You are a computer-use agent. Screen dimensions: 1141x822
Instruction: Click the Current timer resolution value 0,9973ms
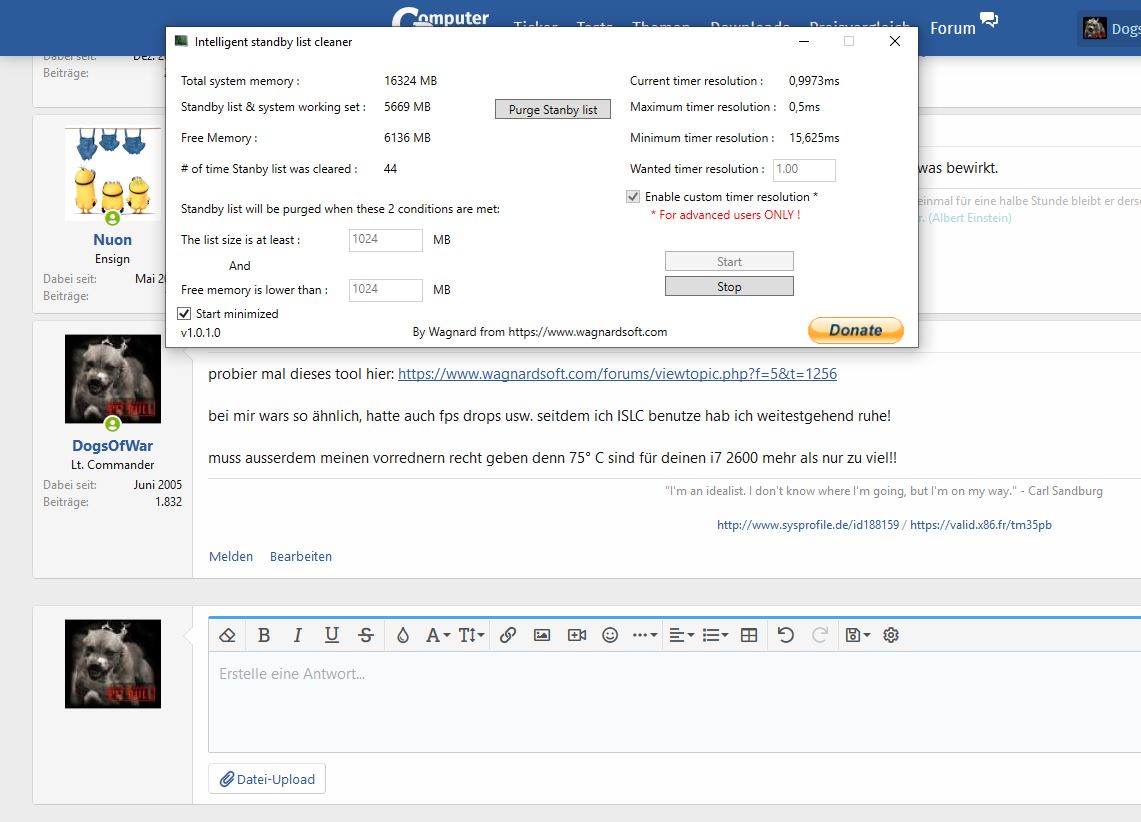click(x=814, y=81)
